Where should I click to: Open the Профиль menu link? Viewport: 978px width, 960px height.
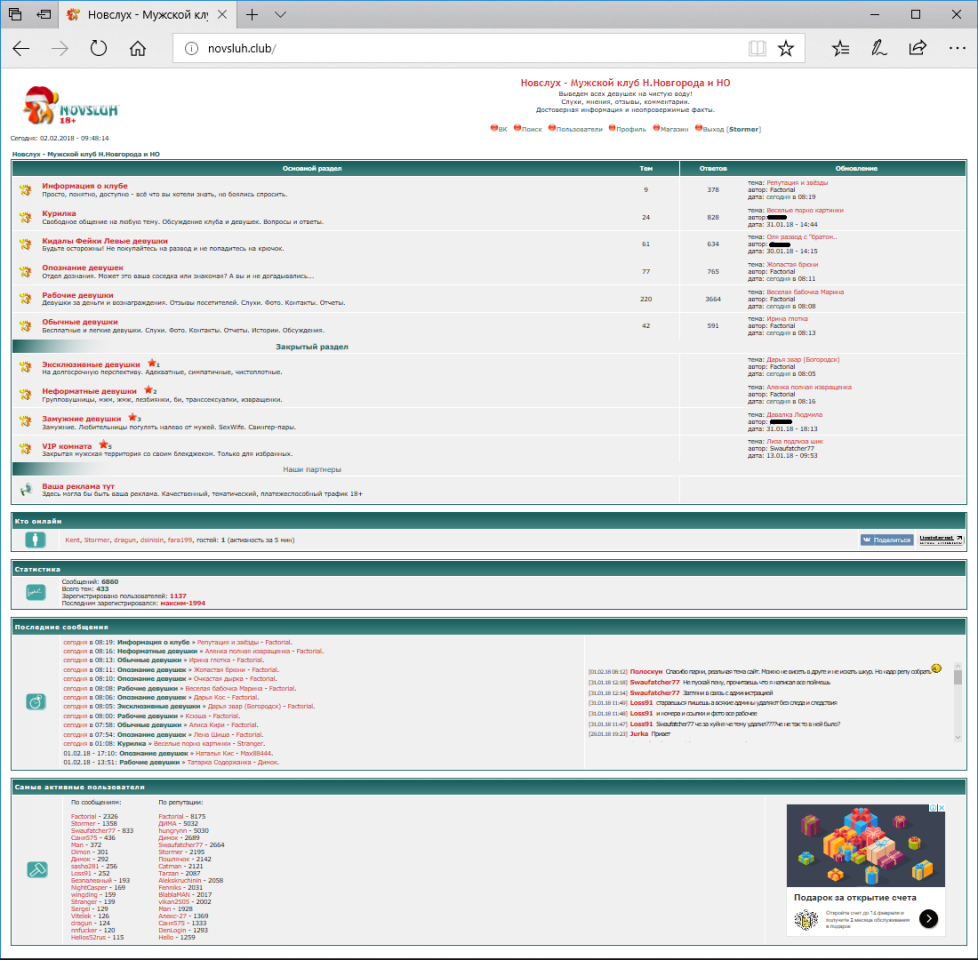pyautogui.click(x=630, y=129)
